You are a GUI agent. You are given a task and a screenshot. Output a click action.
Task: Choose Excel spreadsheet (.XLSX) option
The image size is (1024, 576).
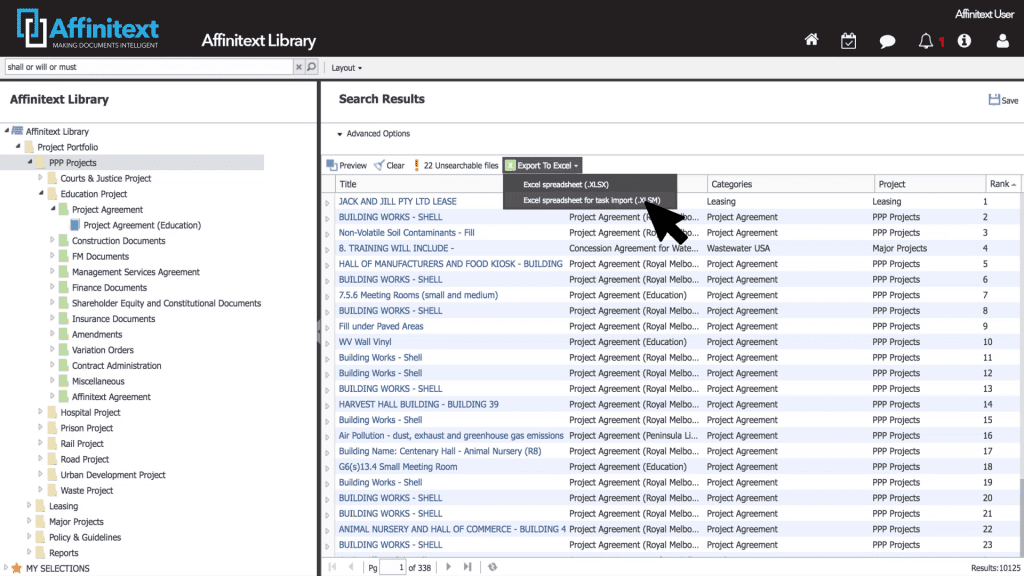coord(566,184)
